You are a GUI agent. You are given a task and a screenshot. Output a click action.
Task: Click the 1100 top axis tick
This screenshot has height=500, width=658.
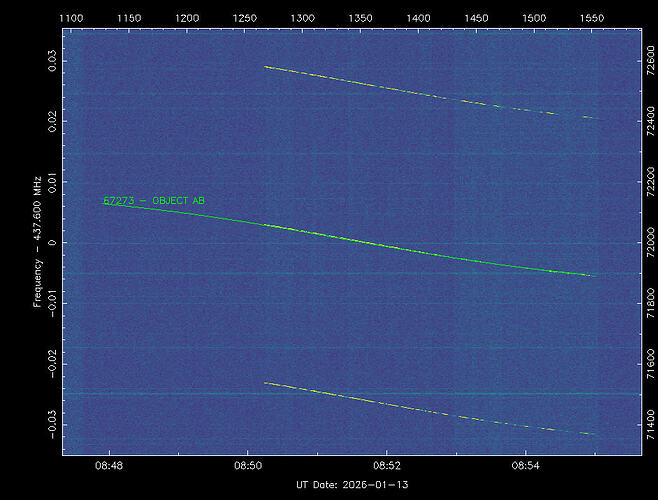coord(72,18)
